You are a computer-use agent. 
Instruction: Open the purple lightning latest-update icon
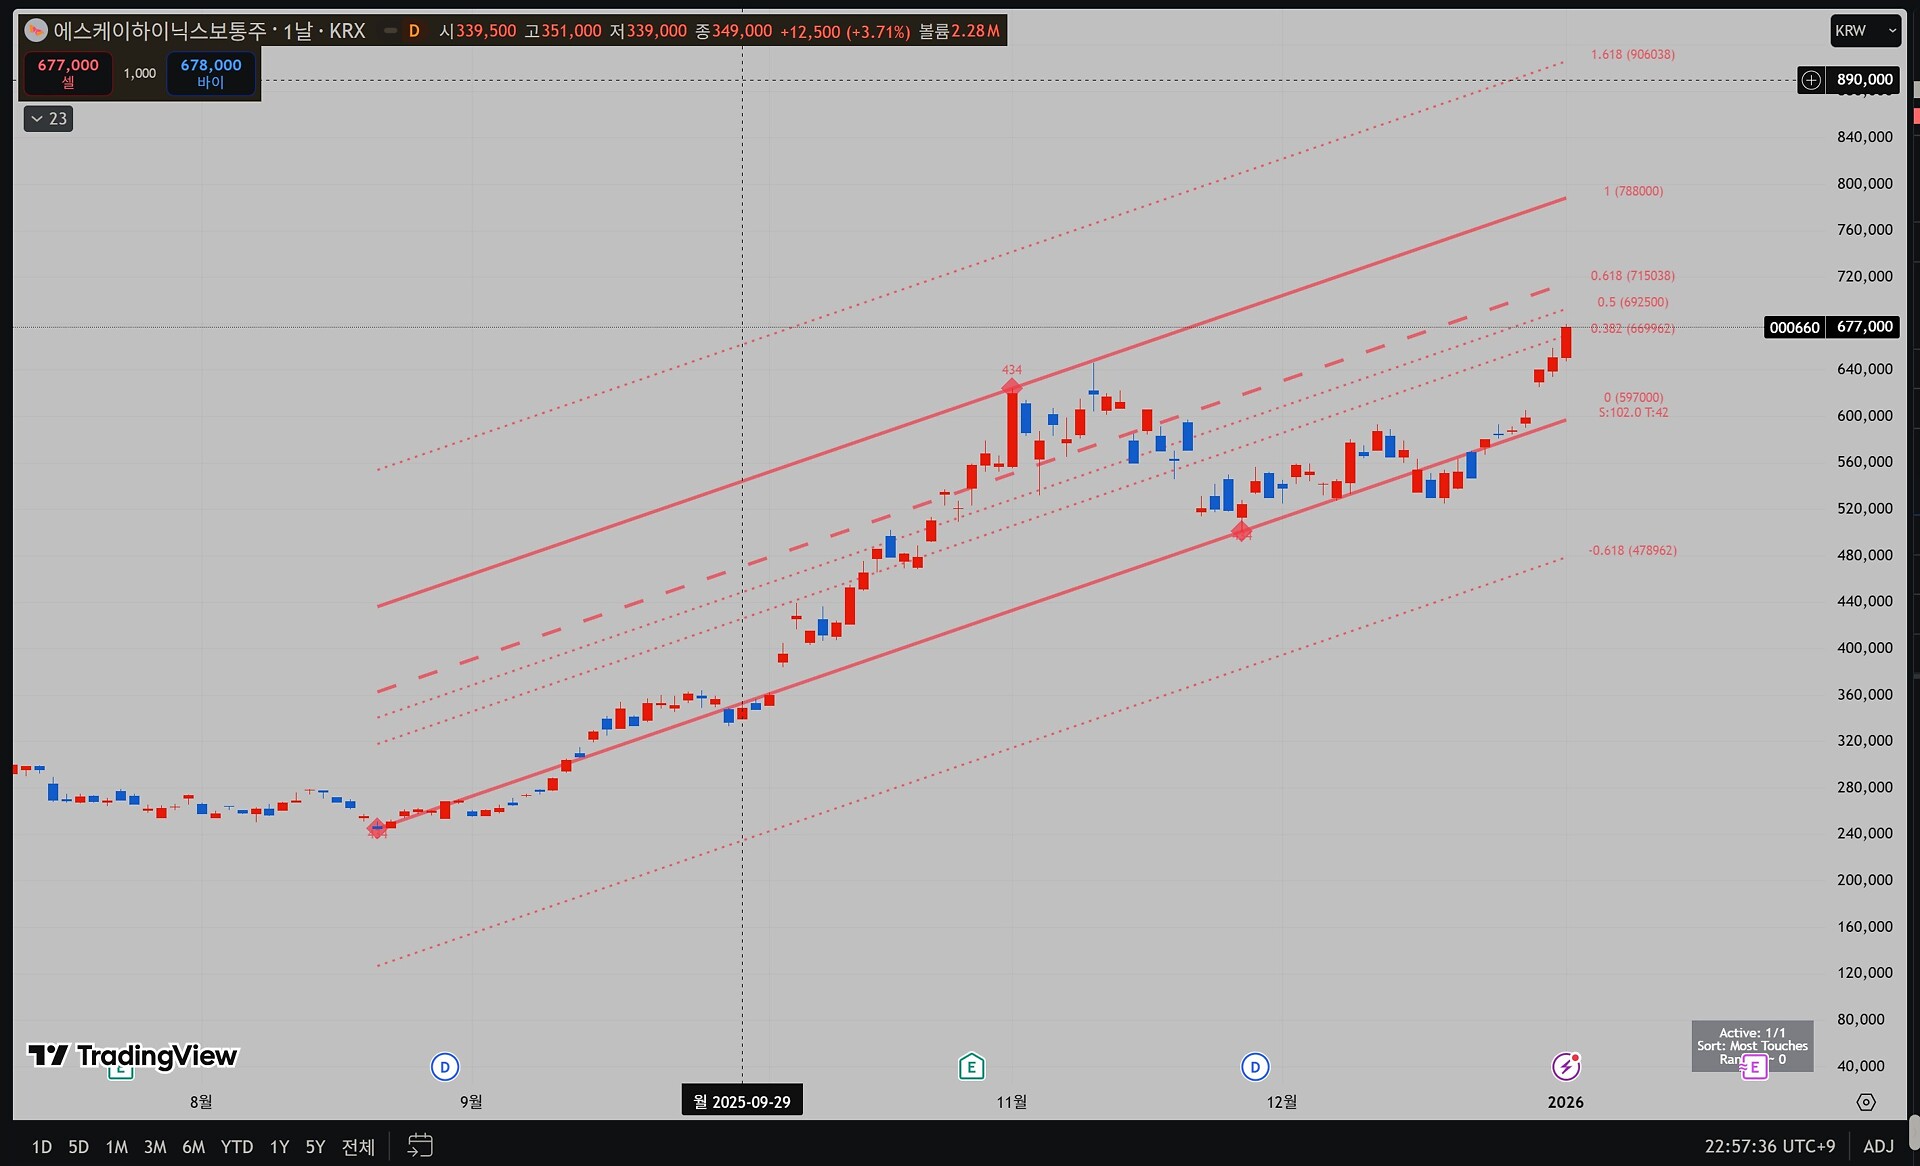(x=1566, y=1067)
